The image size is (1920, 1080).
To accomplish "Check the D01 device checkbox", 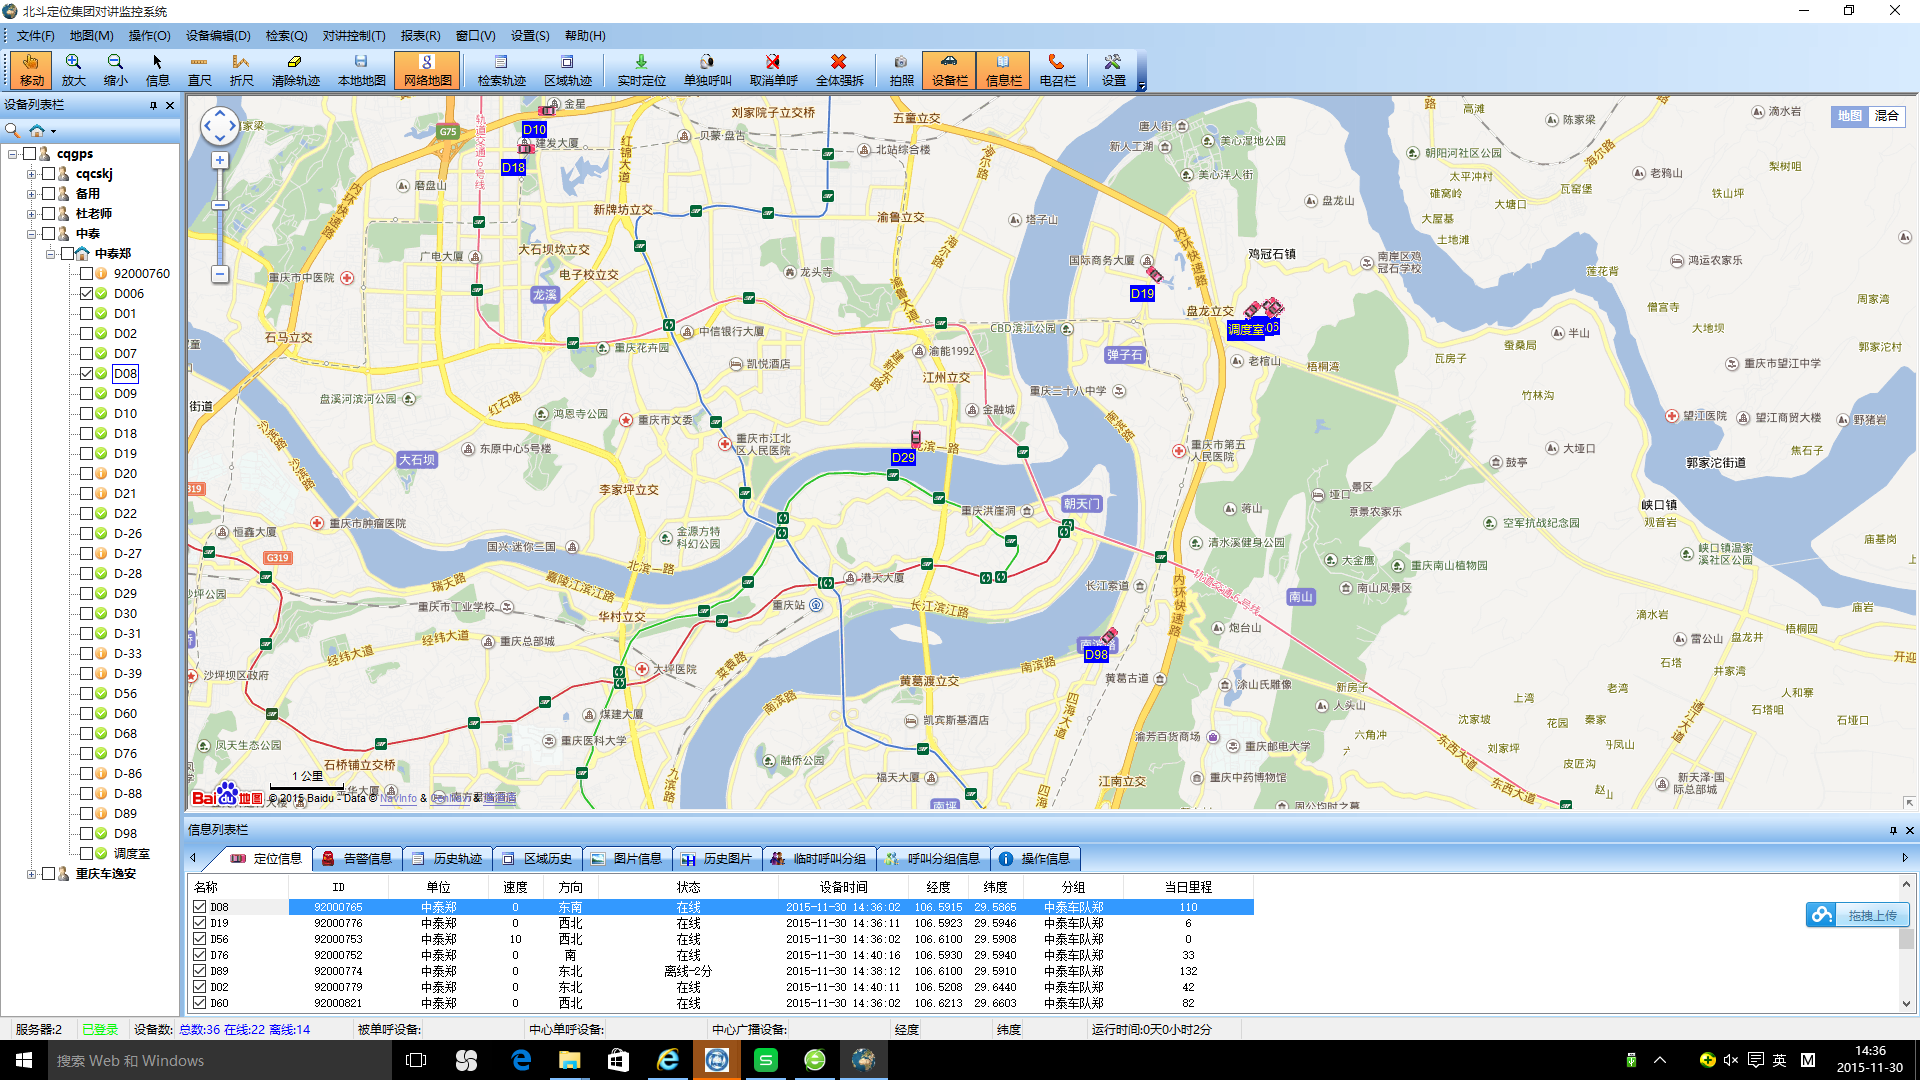I will 86,313.
